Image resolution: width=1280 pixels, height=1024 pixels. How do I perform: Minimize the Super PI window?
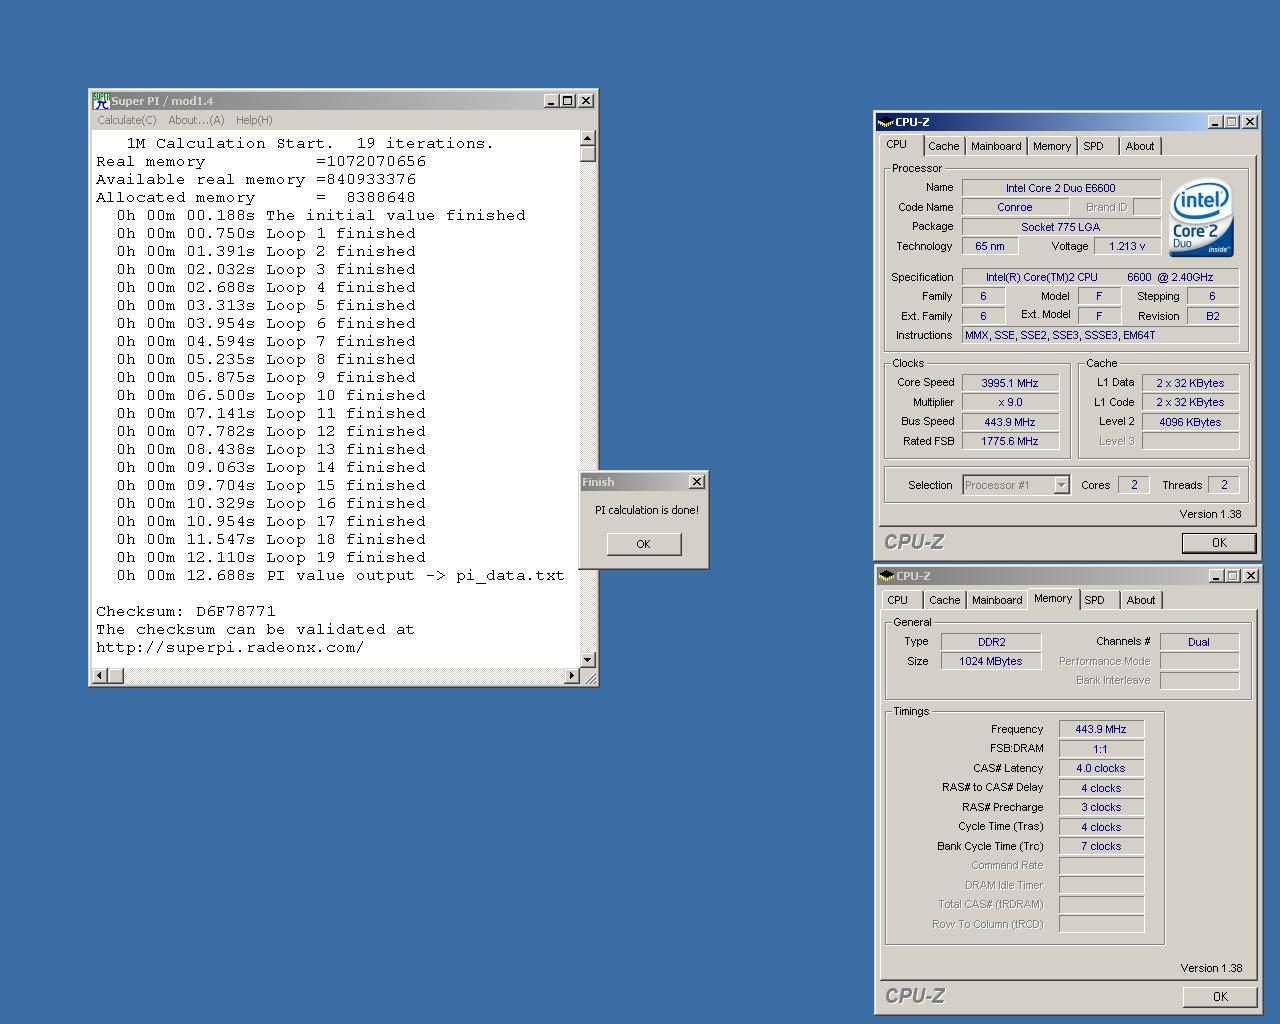coord(551,100)
